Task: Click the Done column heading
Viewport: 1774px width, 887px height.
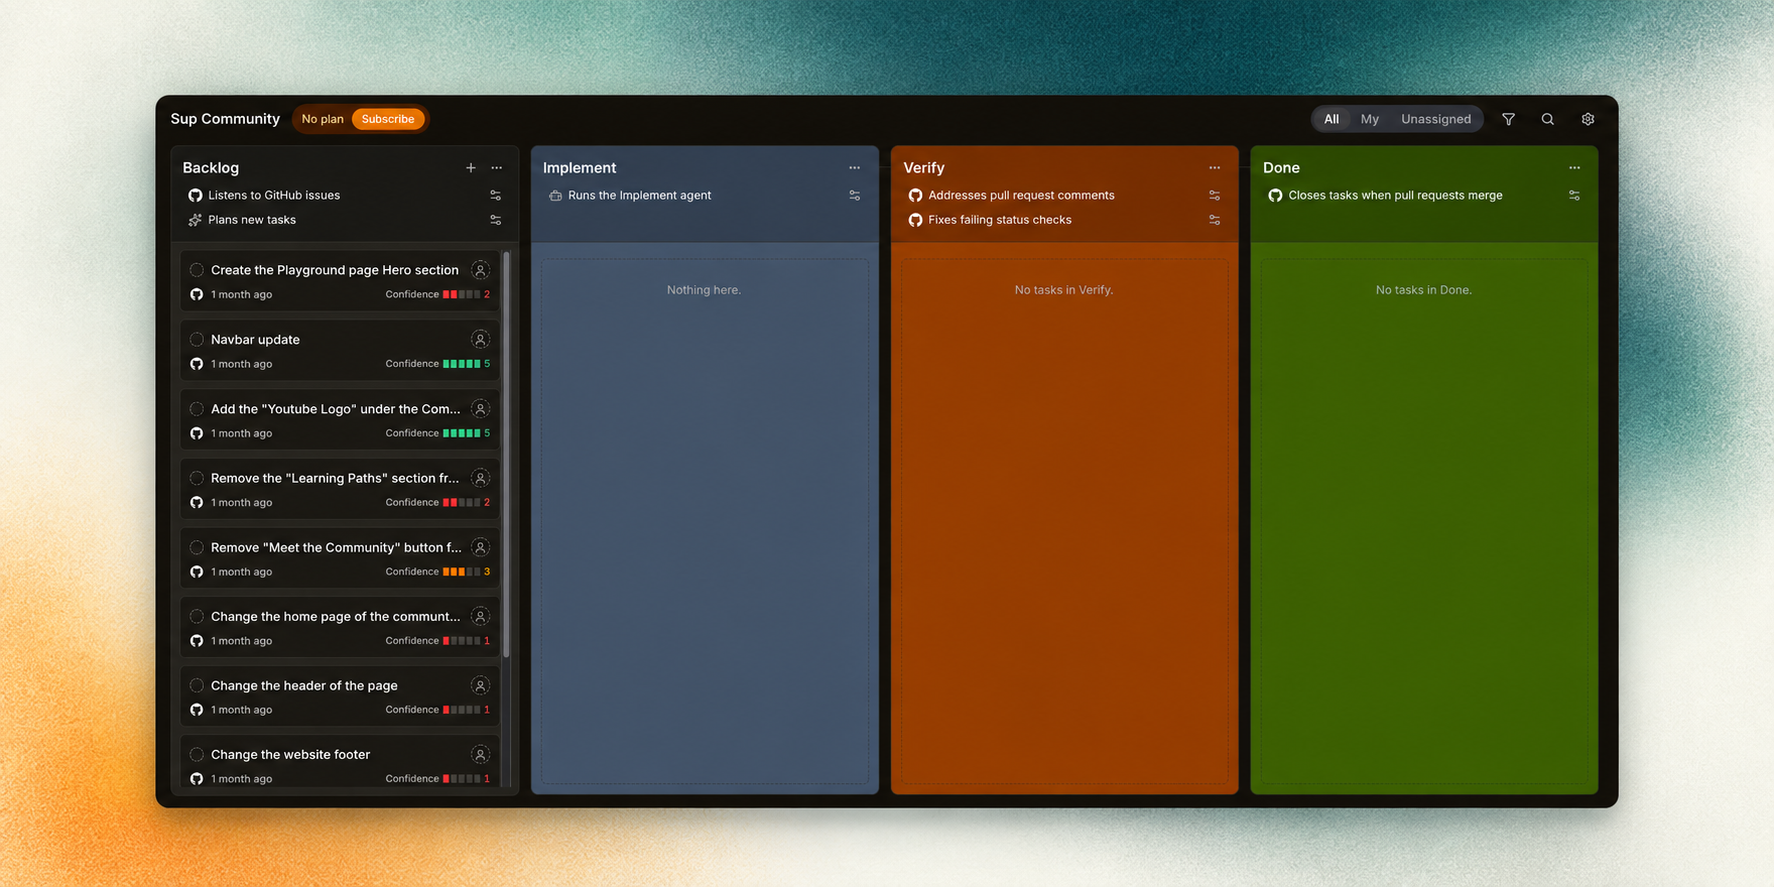Action: [1281, 168]
